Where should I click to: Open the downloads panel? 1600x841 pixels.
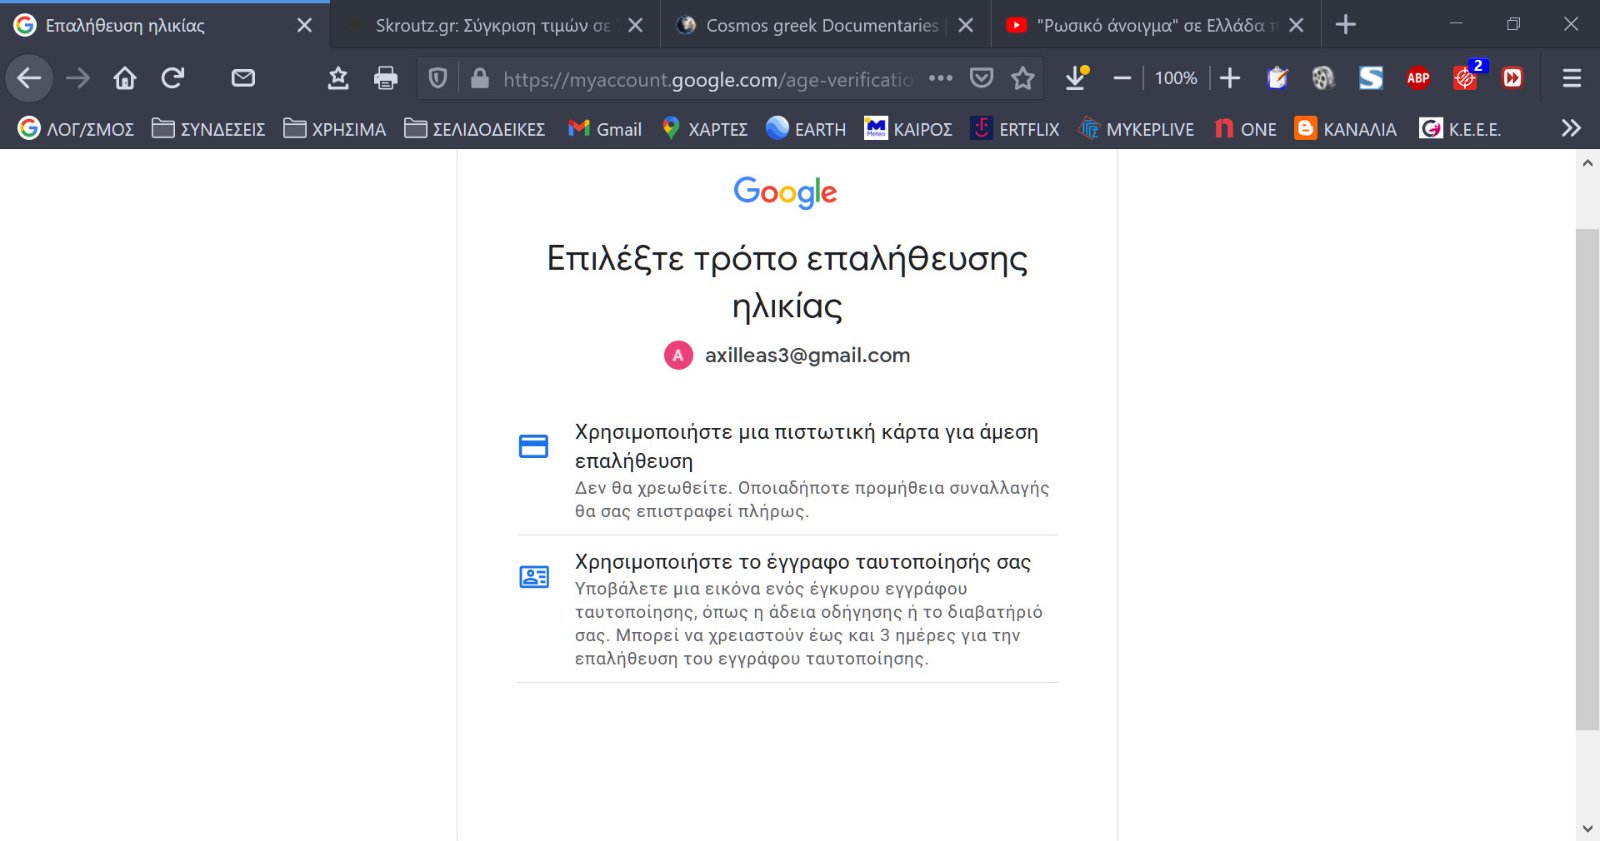click(x=1076, y=78)
